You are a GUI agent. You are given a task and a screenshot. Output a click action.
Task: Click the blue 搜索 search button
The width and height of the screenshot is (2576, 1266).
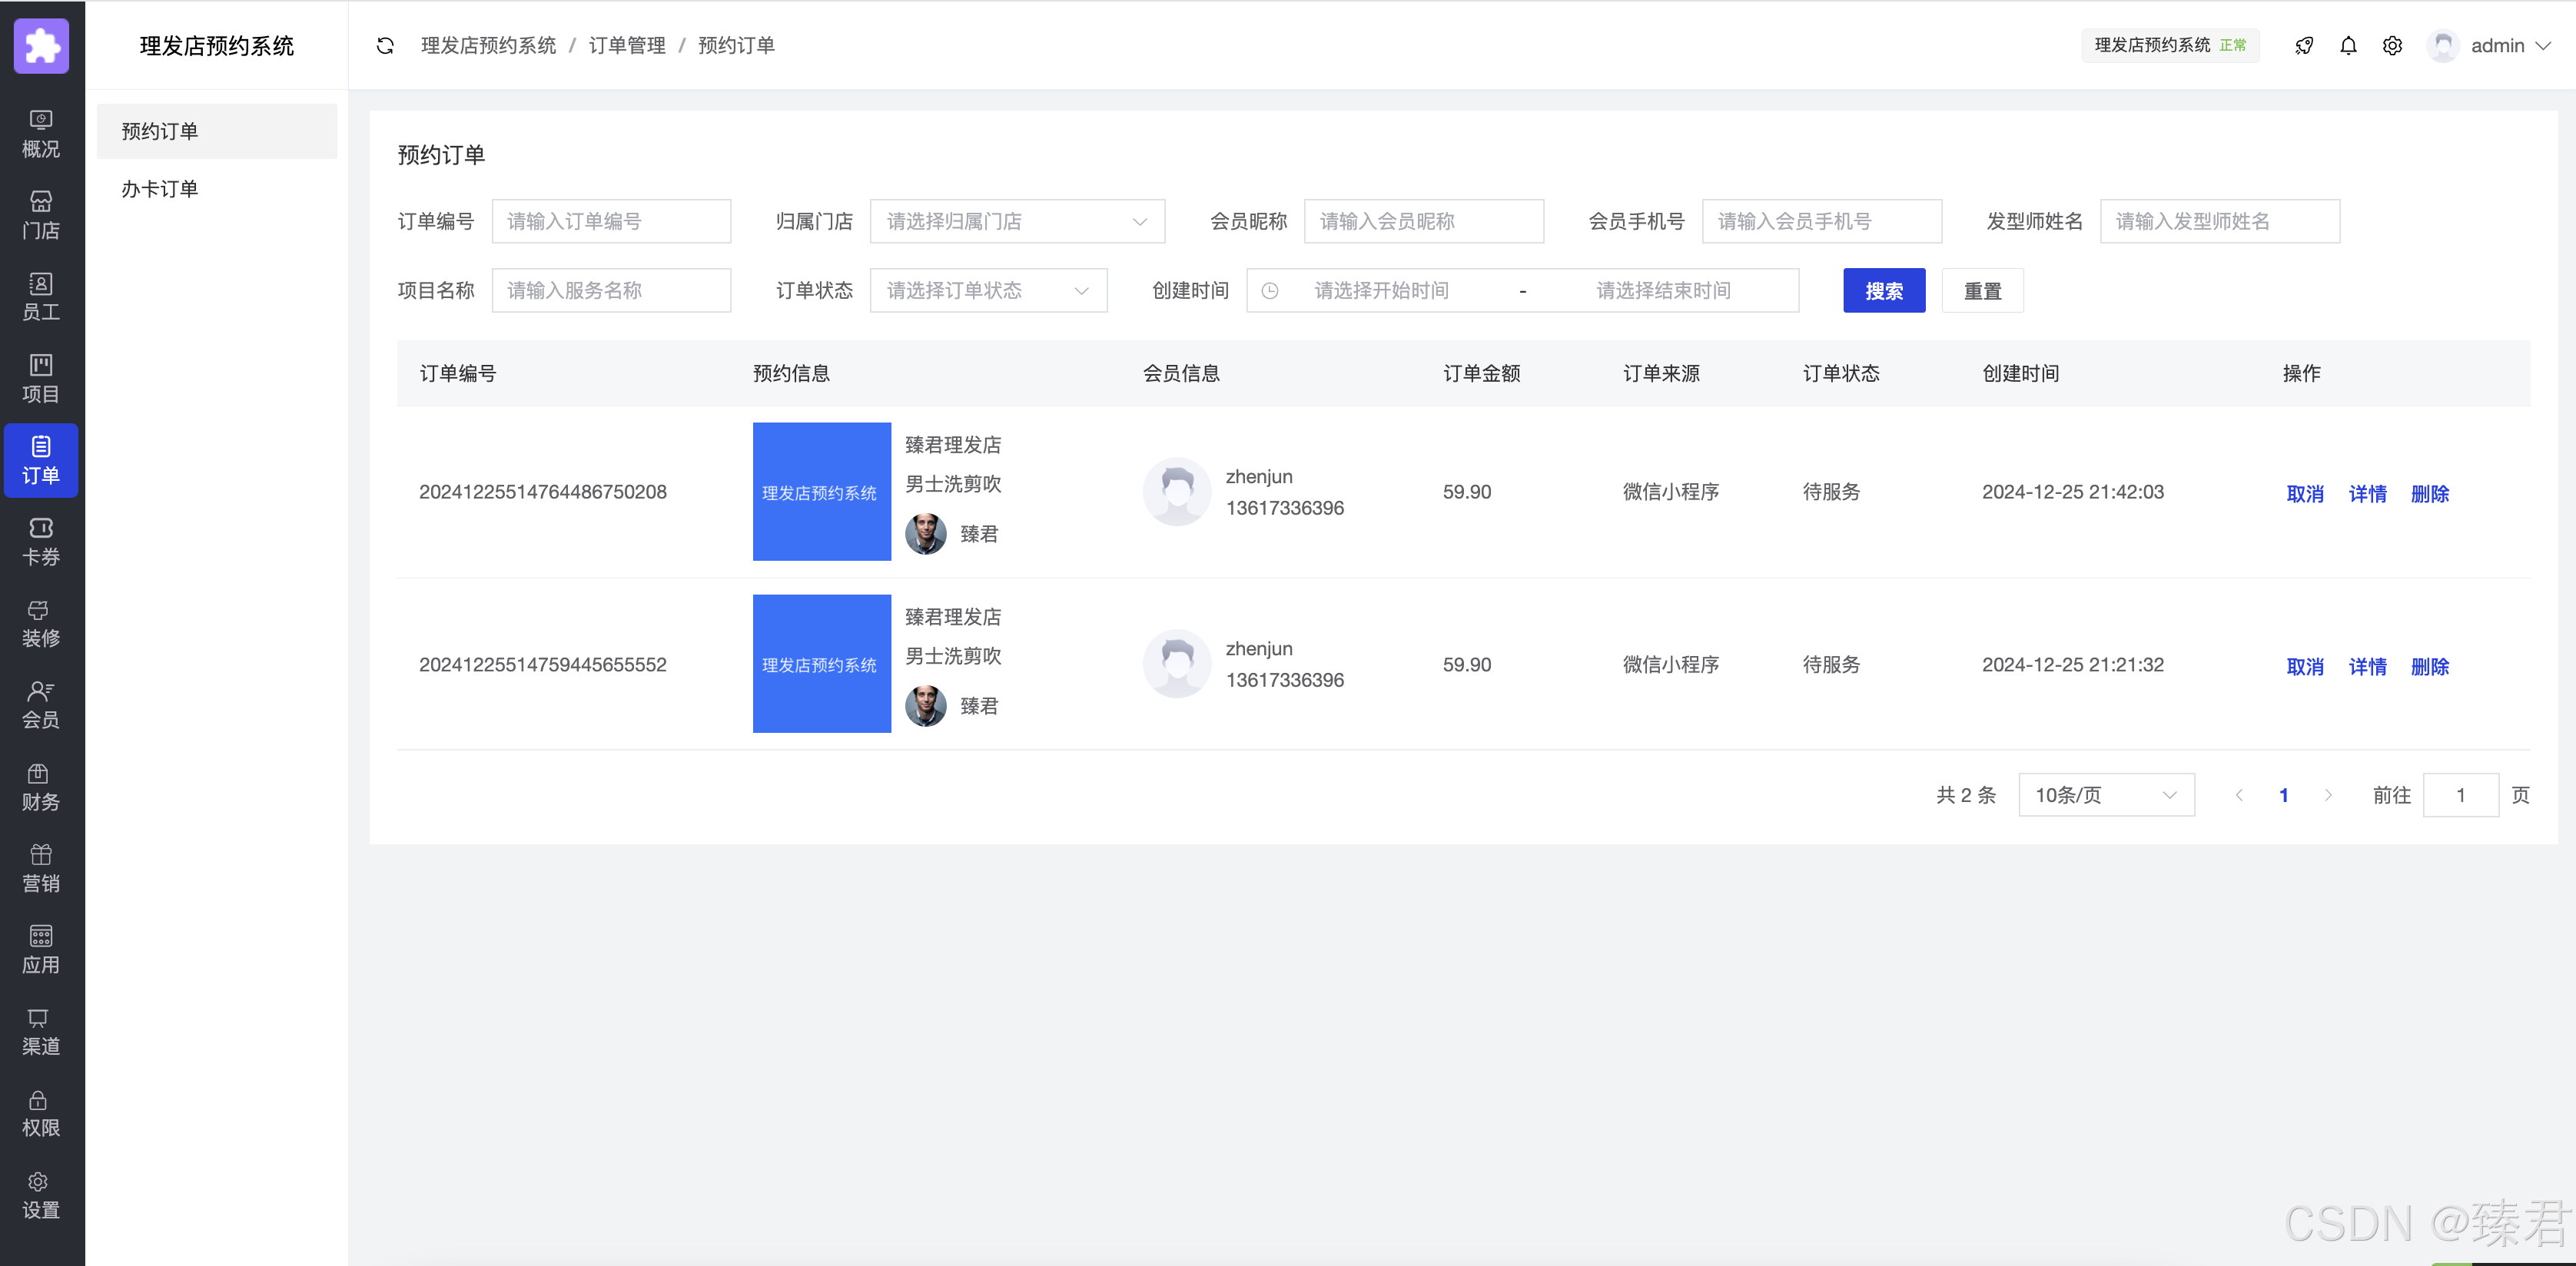click(x=1884, y=291)
